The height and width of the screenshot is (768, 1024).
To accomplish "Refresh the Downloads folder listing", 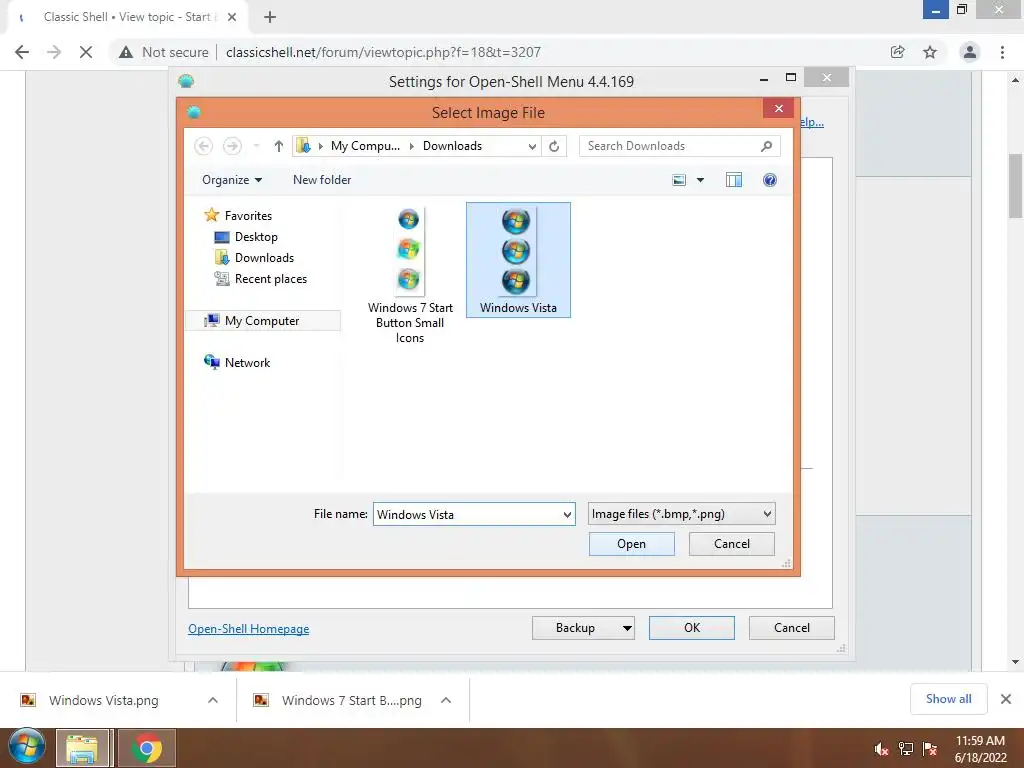I will coord(554,146).
